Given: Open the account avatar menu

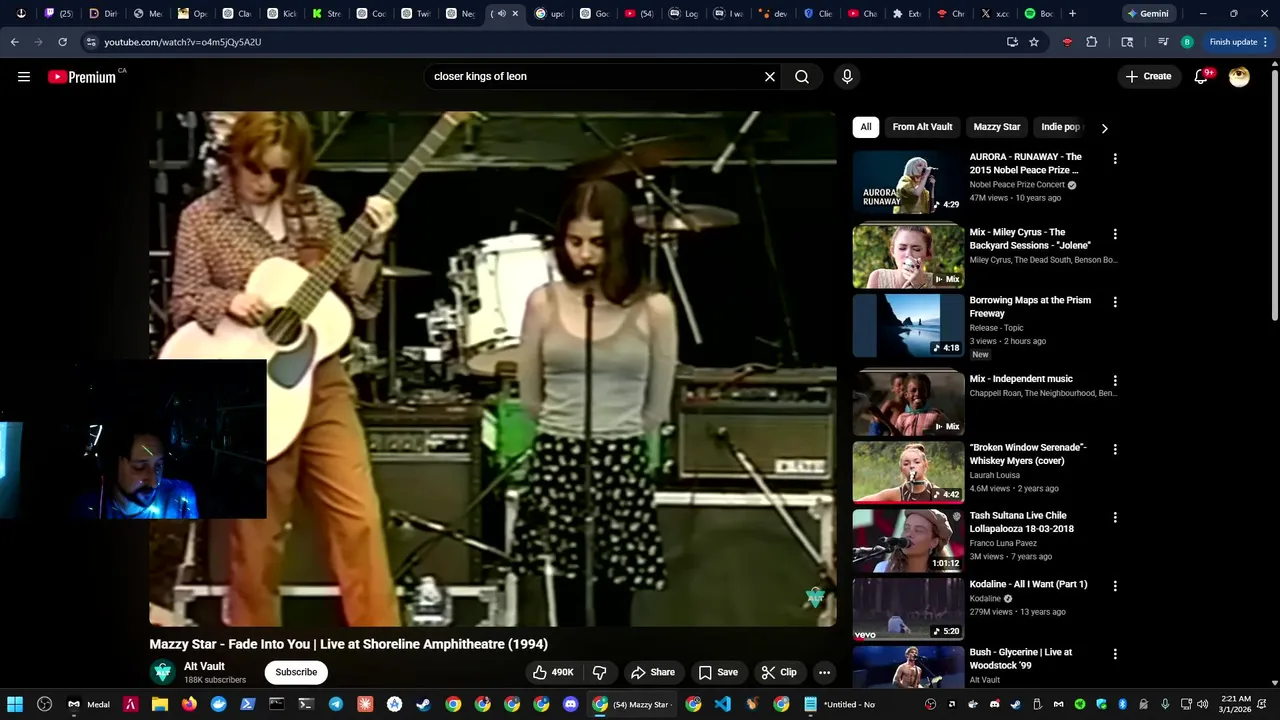Looking at the screenshot, I should [x=1239, y=76].
